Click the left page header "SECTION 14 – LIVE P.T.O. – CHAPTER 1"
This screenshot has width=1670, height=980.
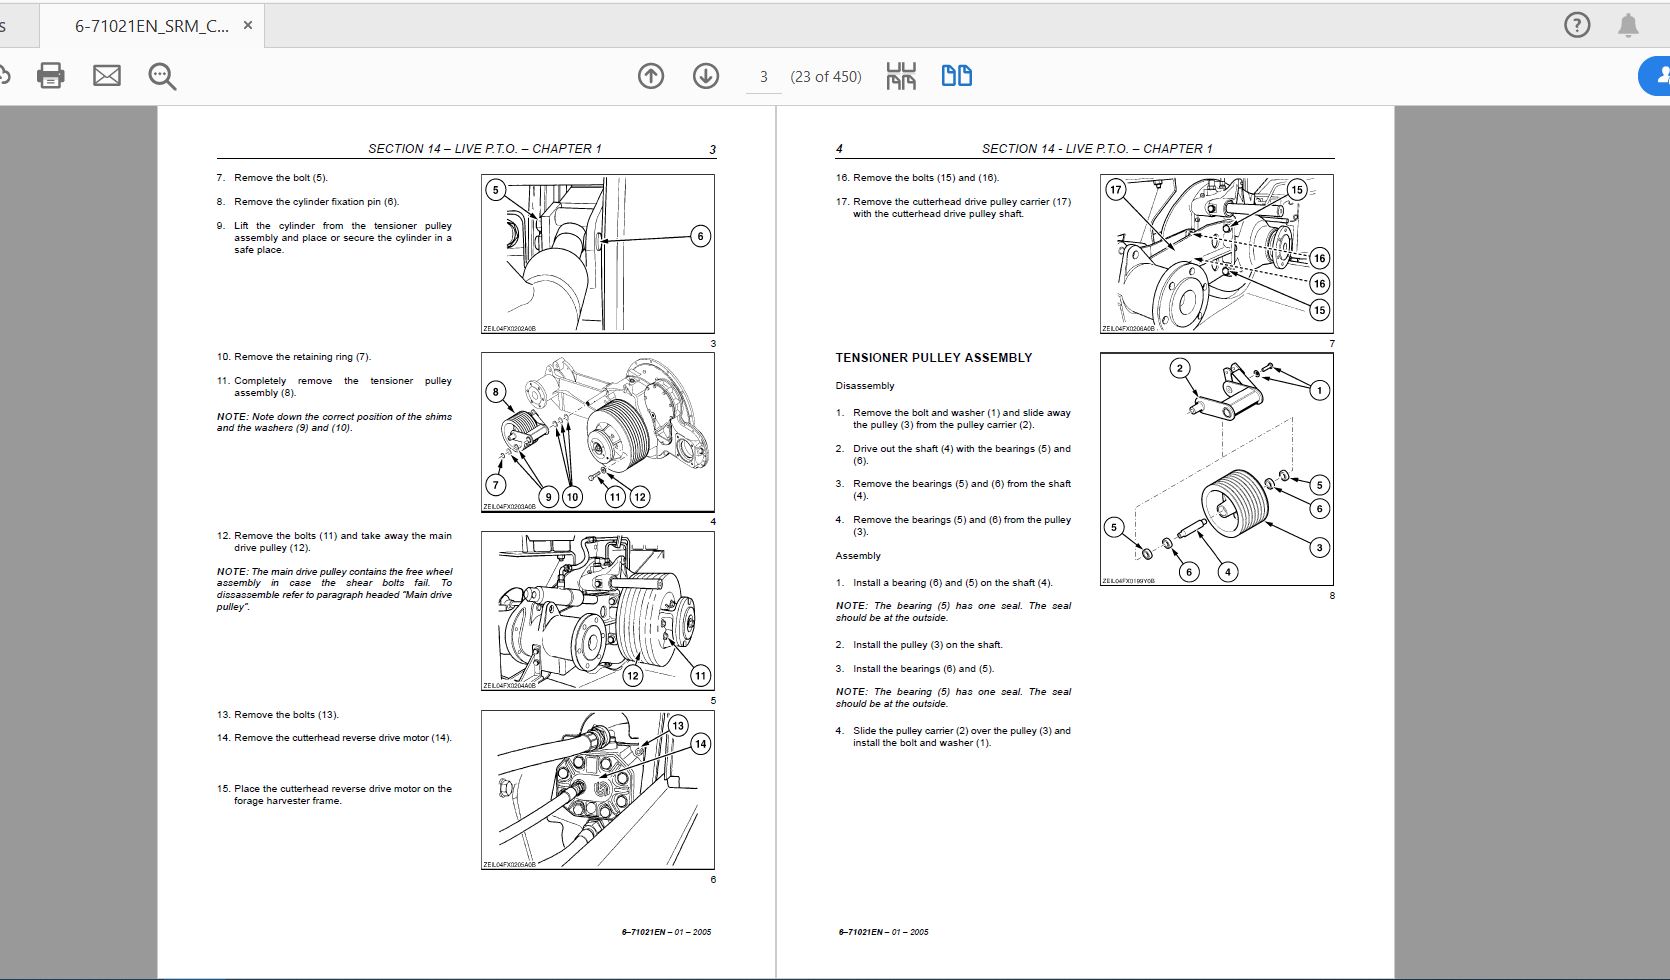[485, 149]
